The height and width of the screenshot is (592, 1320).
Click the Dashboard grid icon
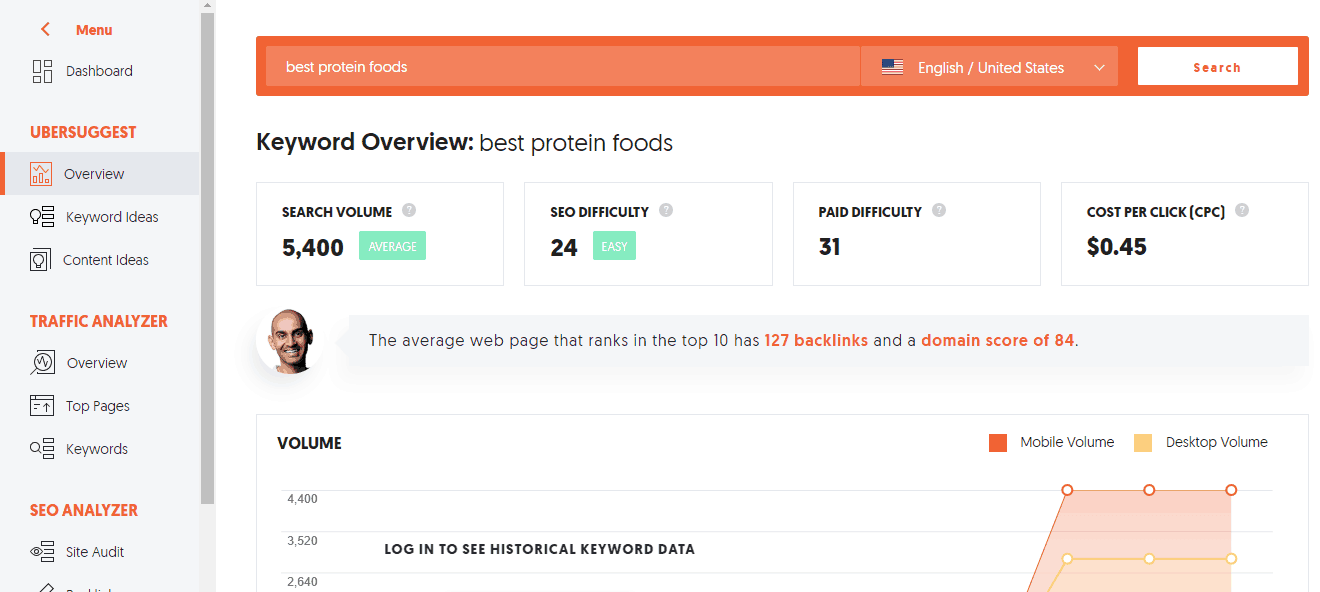click(42, 71)
